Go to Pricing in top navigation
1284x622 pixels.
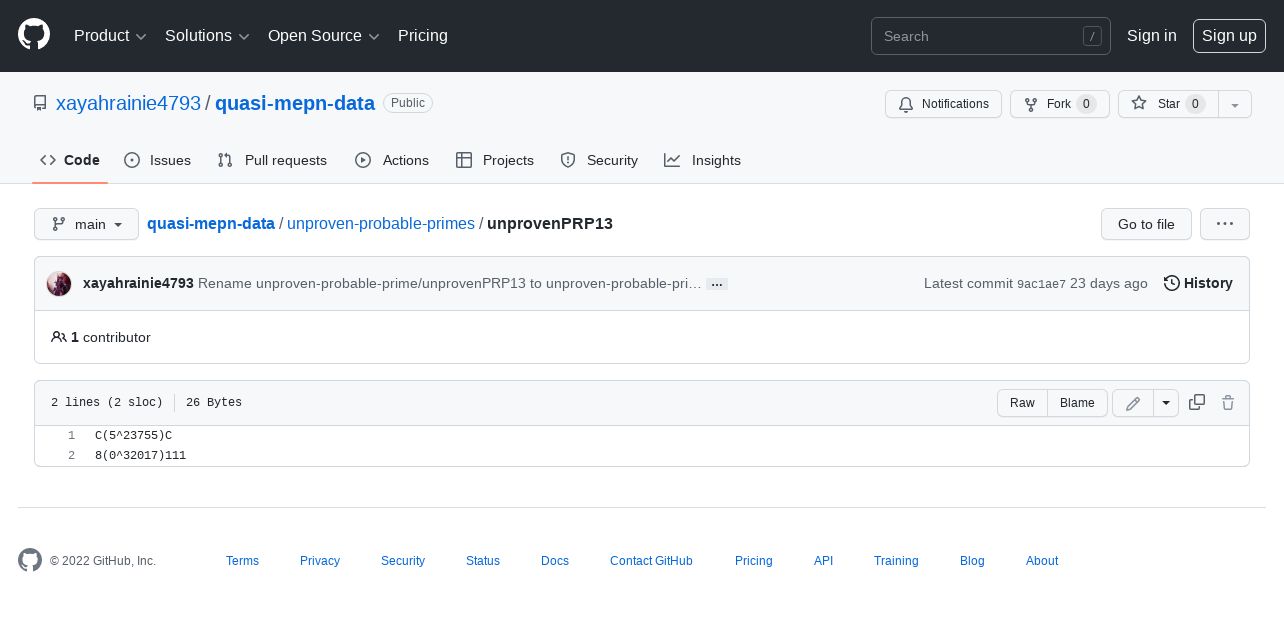423,36
